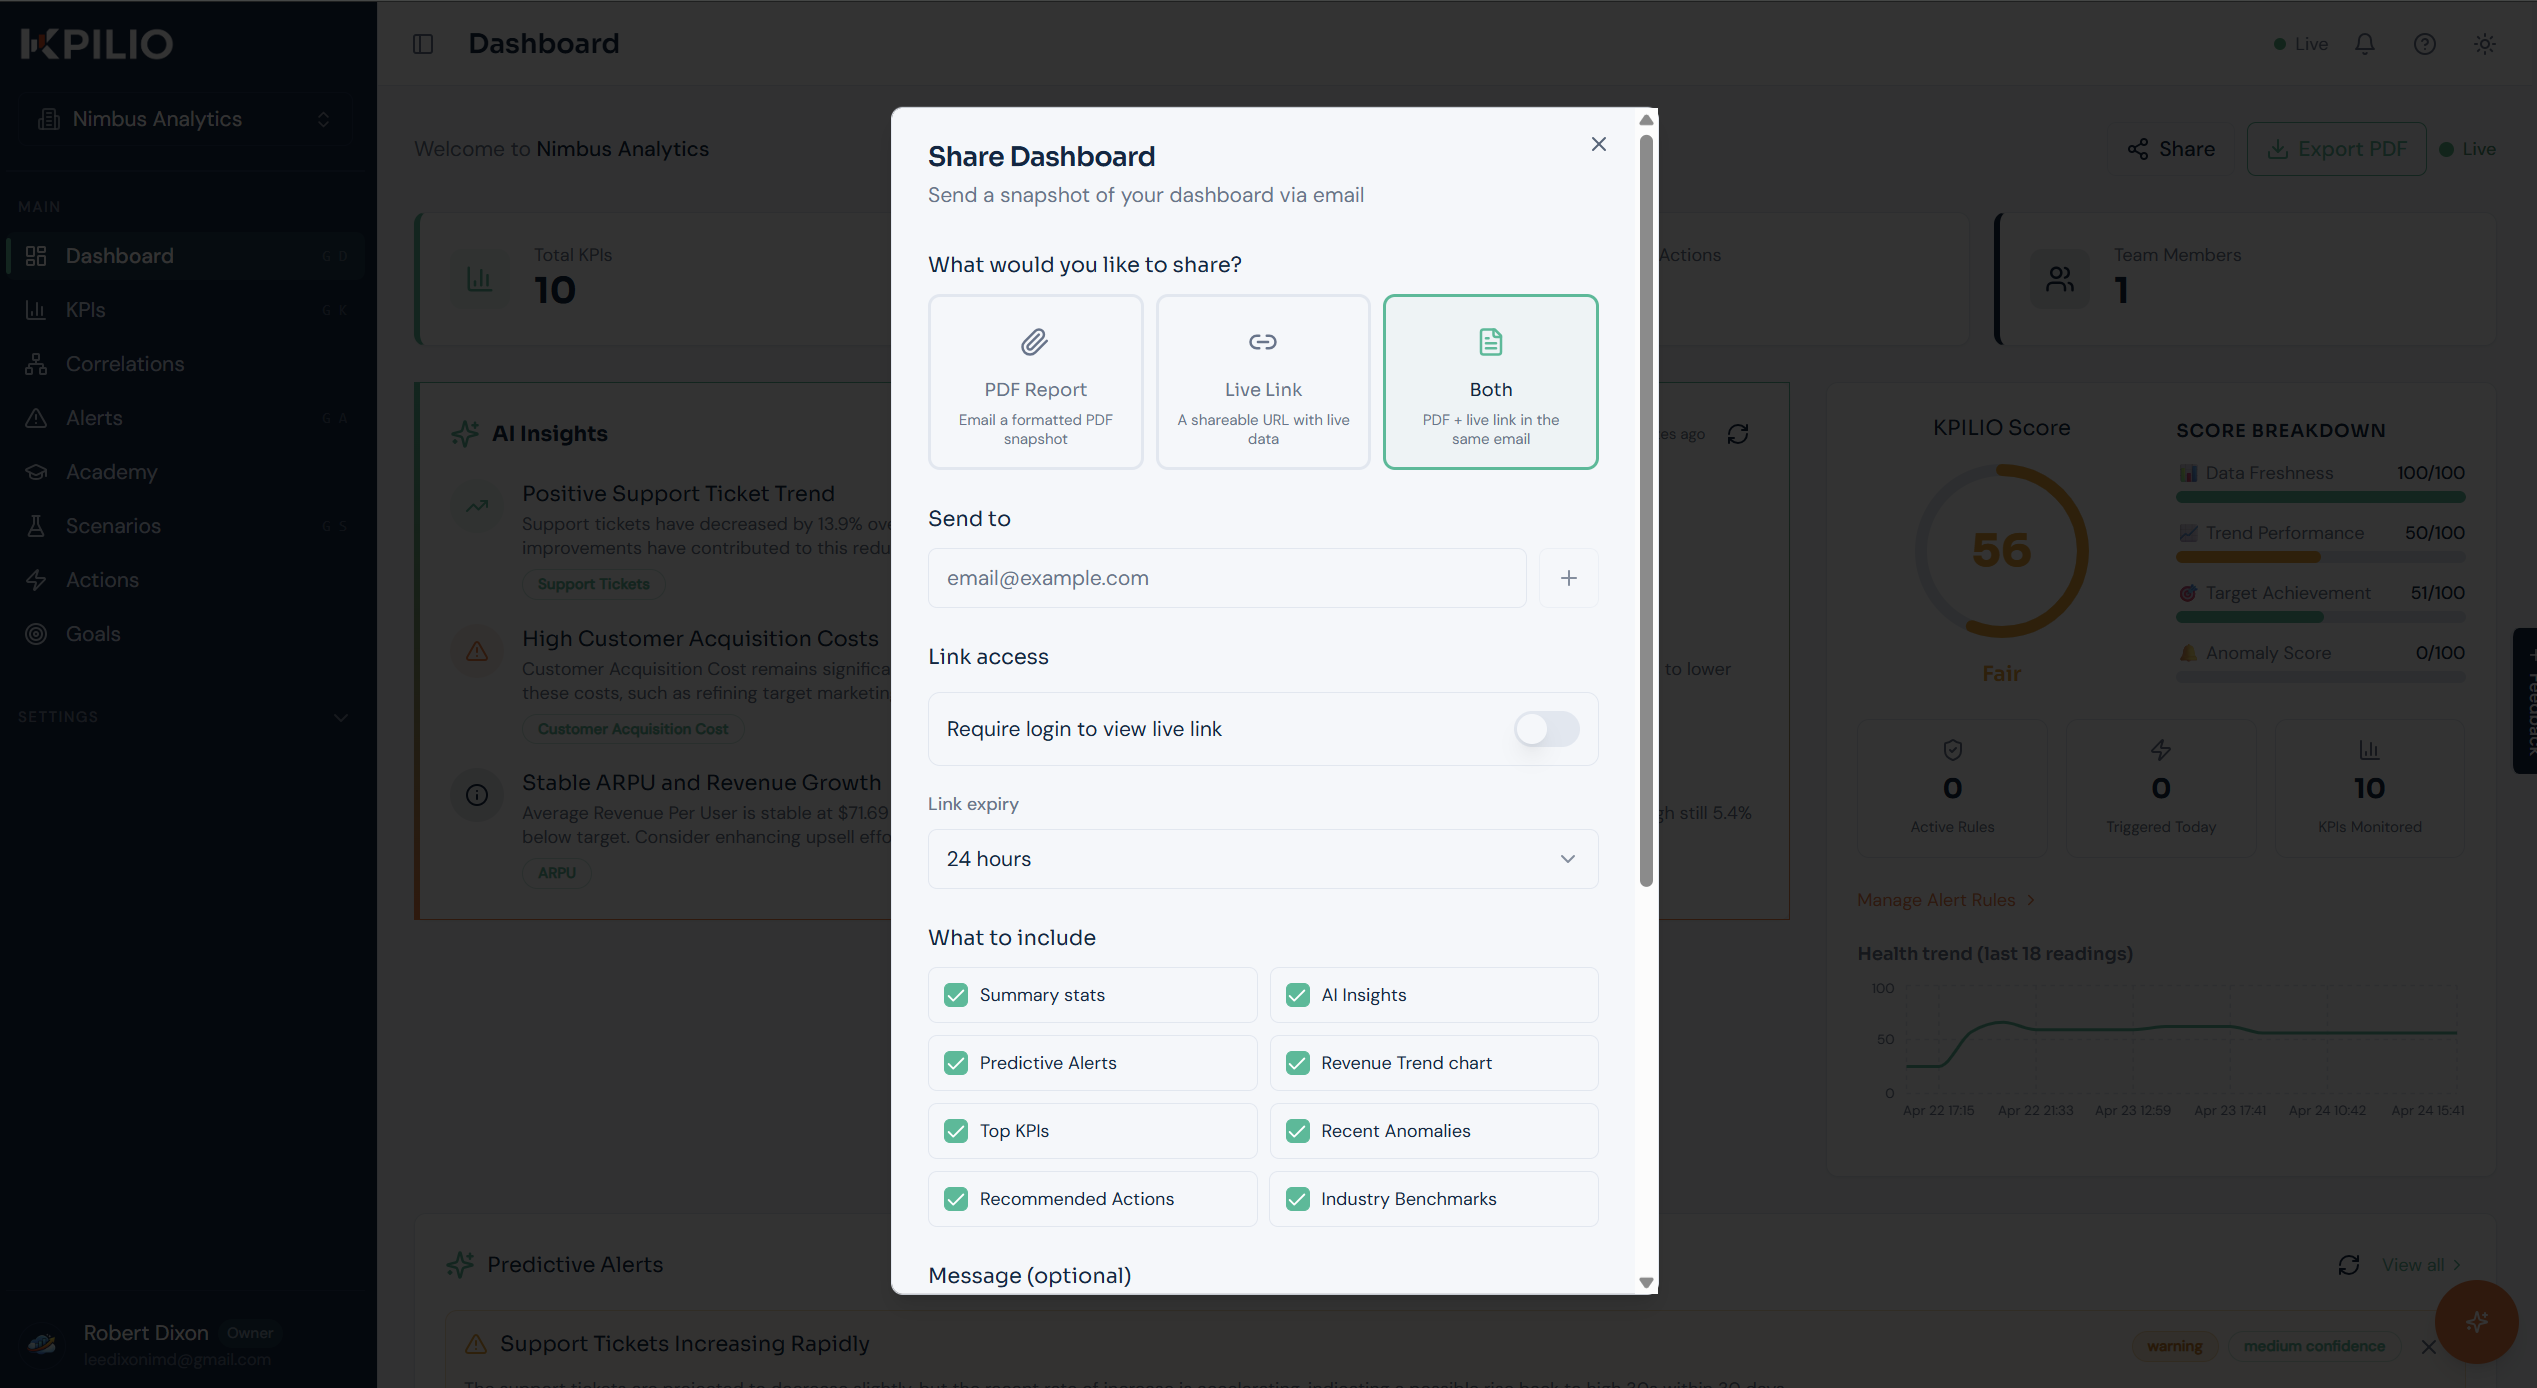This screenshot has width=2537, height=1388.
Task: Click the dialog scrollbar up arrow
Action: point(1646,120)
